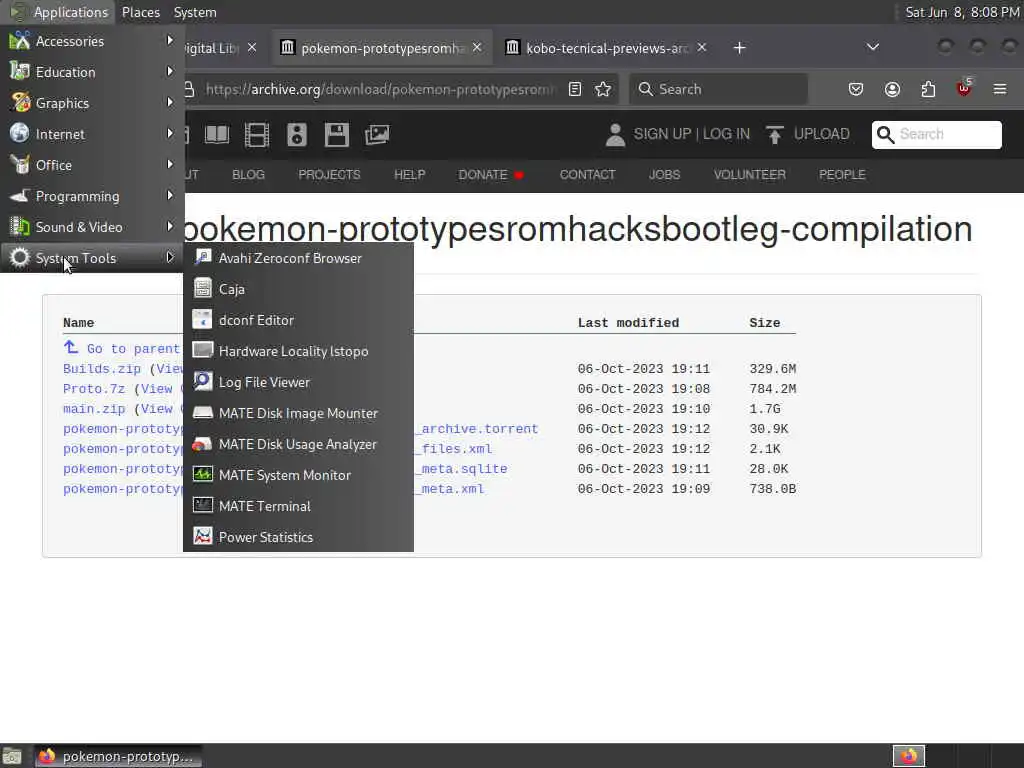Open MATE Disk Usage Analyzer
The width and height of the screenshot is (1024, 768).
(298, 444)
